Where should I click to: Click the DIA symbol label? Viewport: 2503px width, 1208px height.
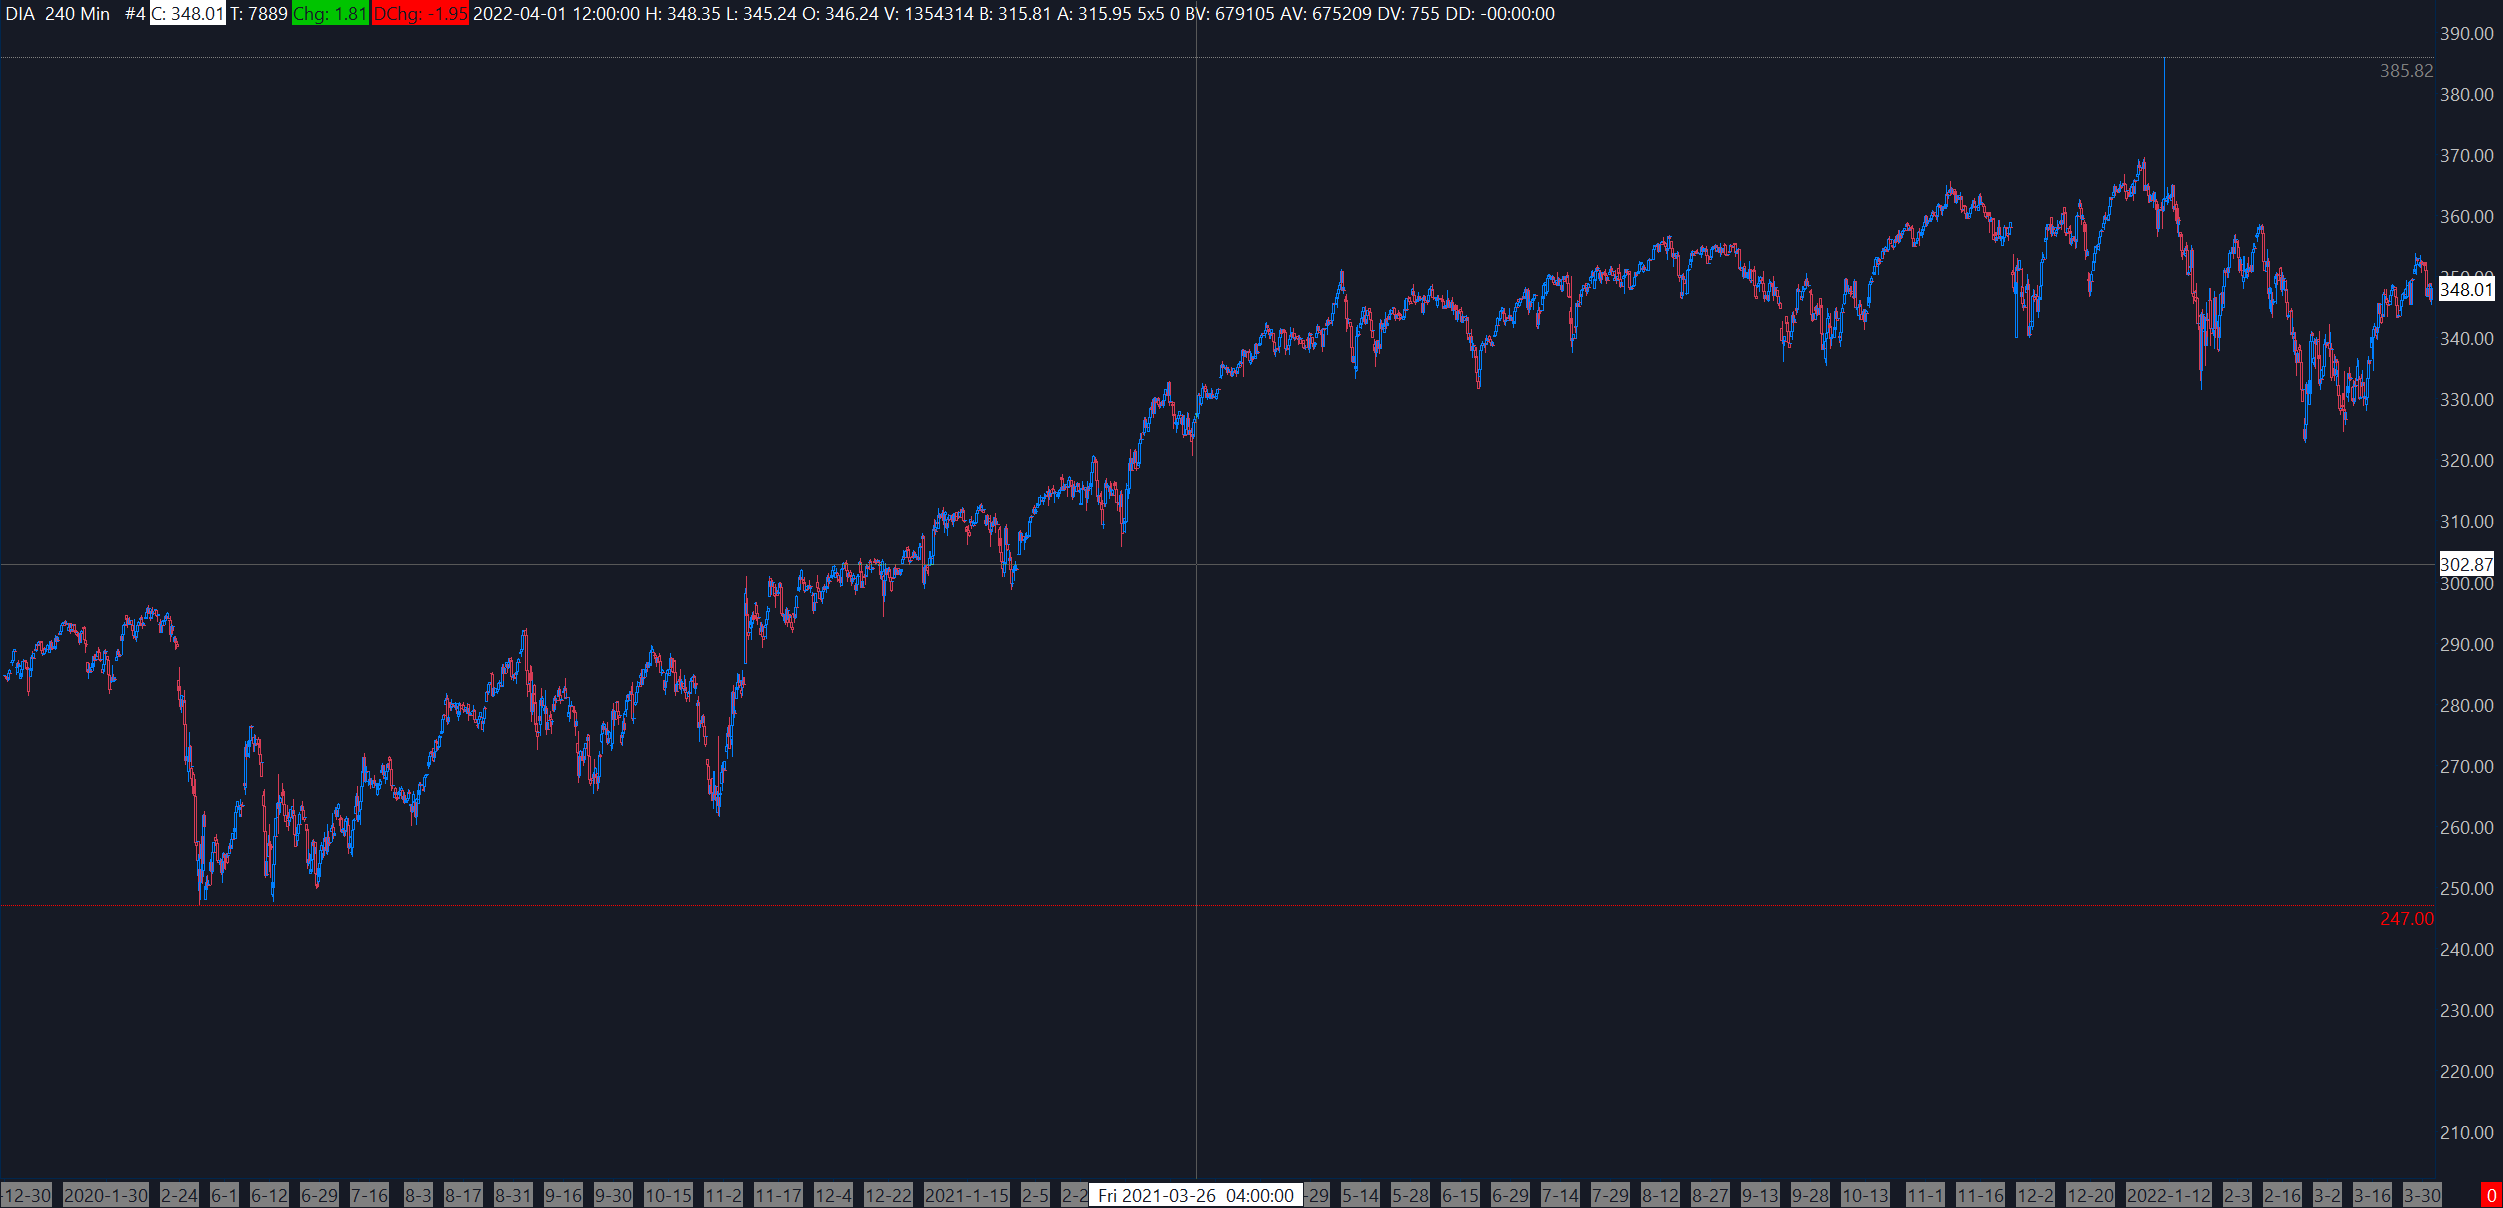[20, 14]
